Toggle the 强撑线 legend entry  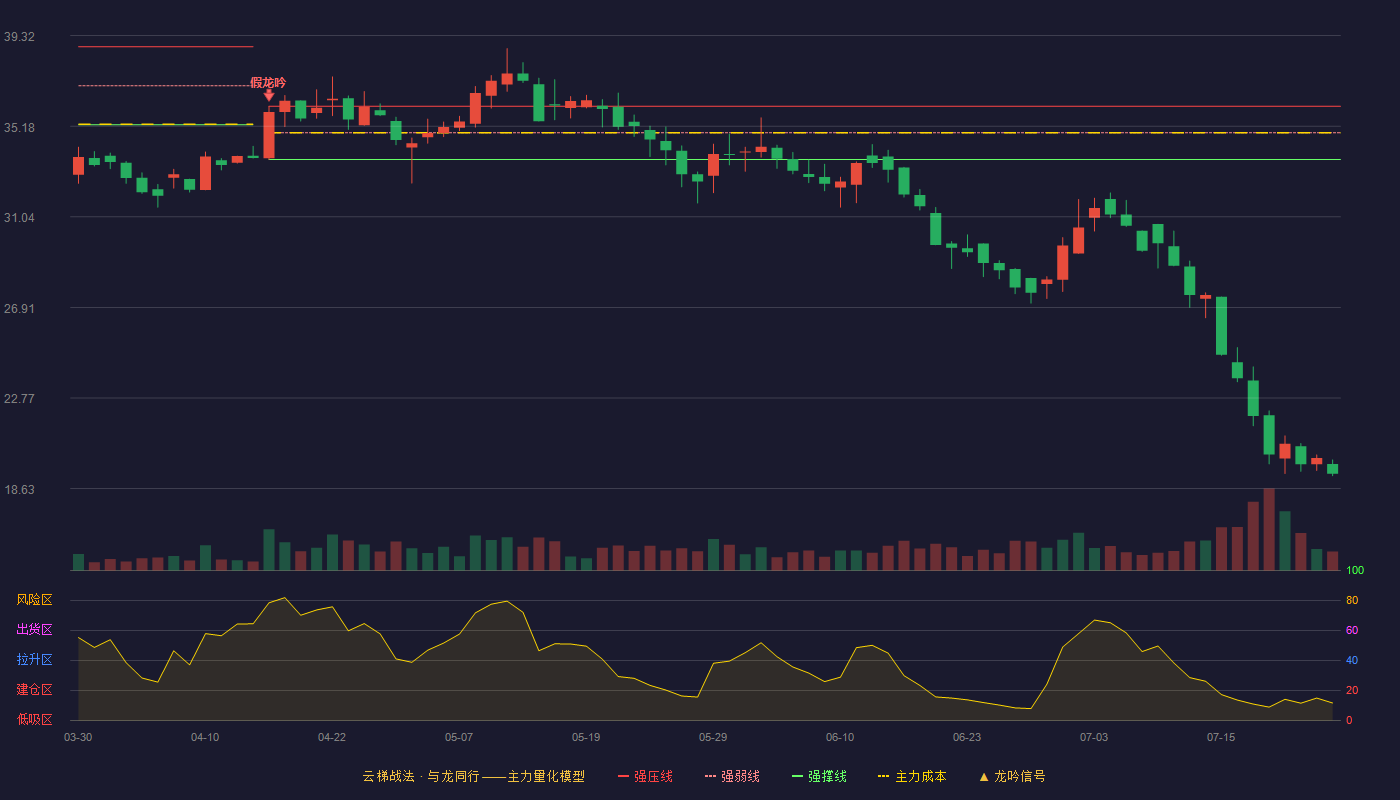819,776
